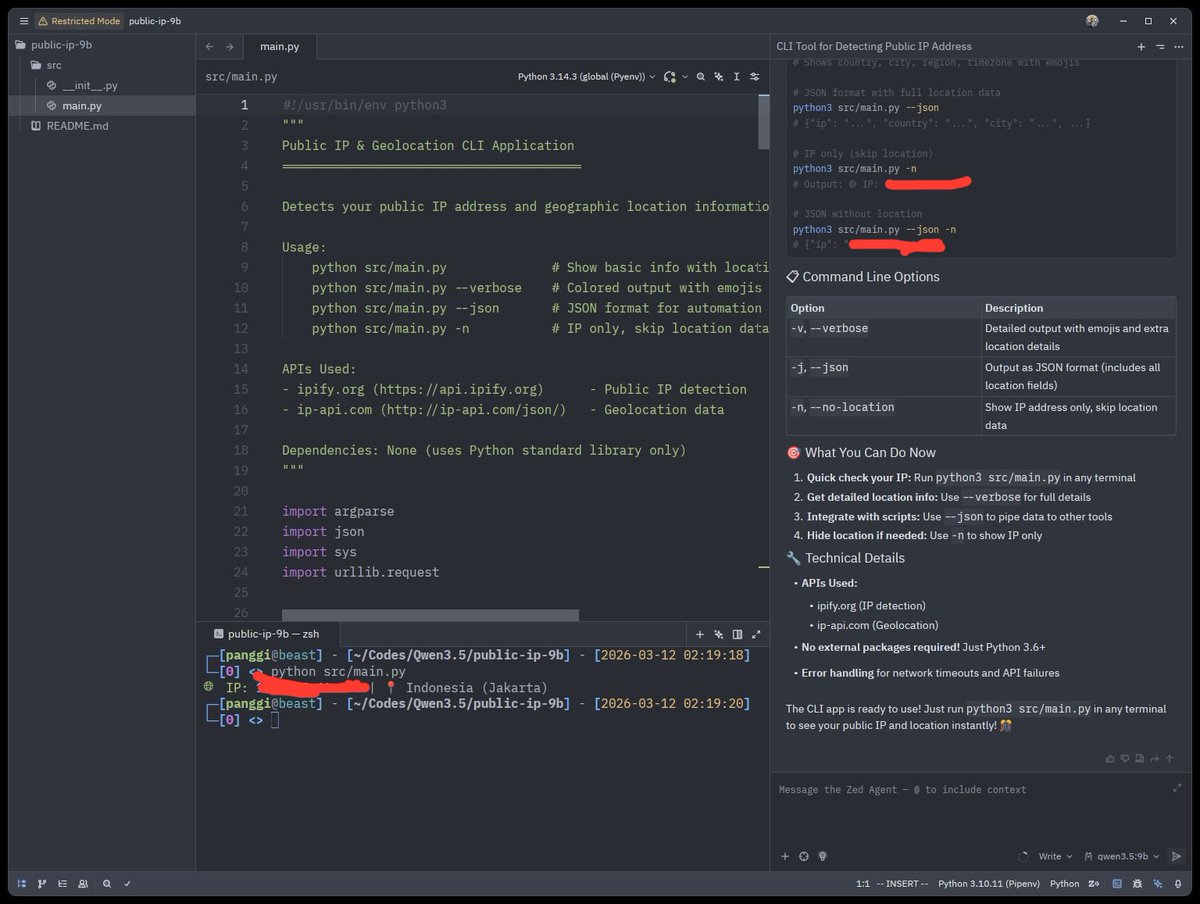Toggle the terminal panel in status bar
This screenshot has height=904, width=1200.
pyautogui.click(x=1117, y=884)
